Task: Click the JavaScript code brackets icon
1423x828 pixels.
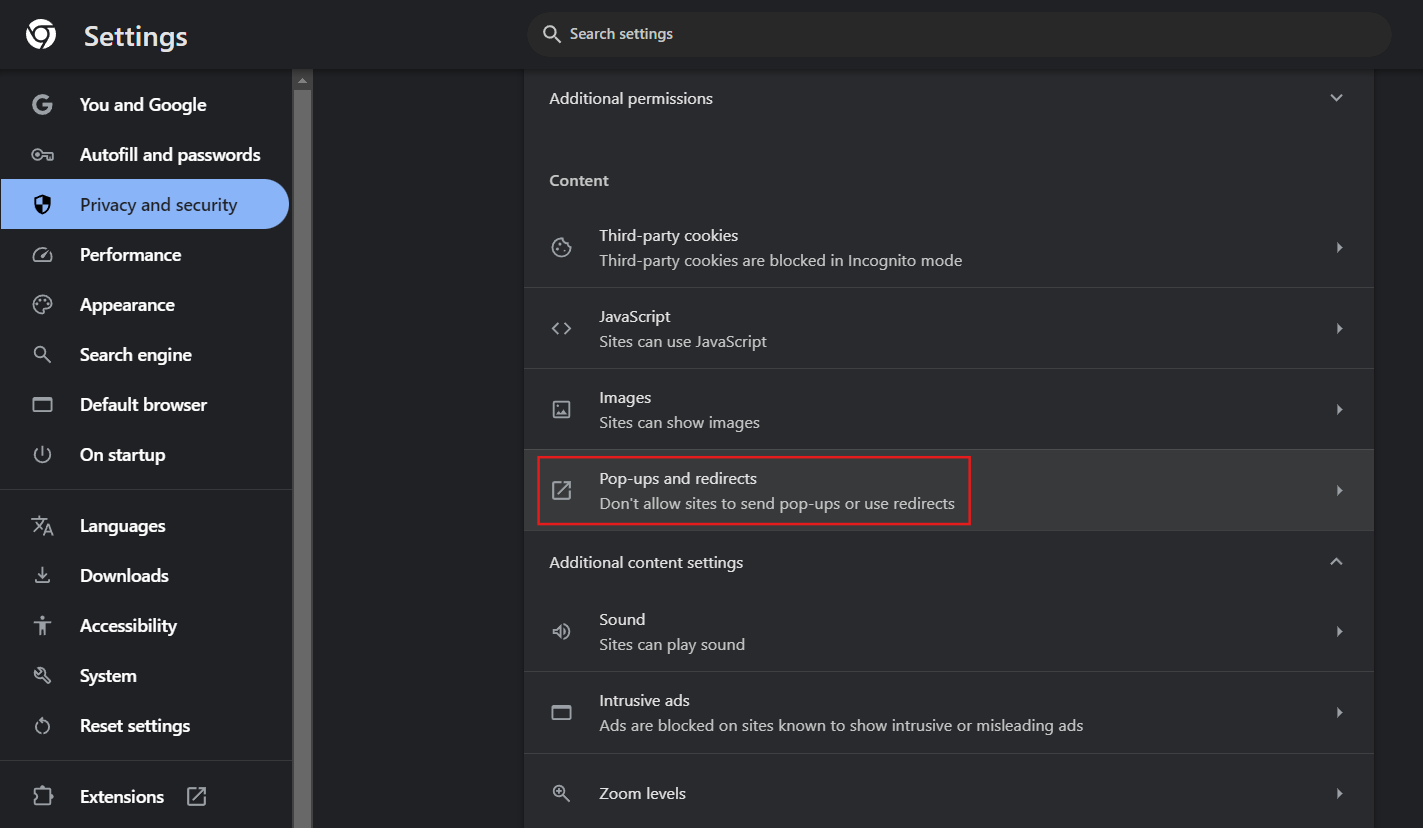Action: 562,329
